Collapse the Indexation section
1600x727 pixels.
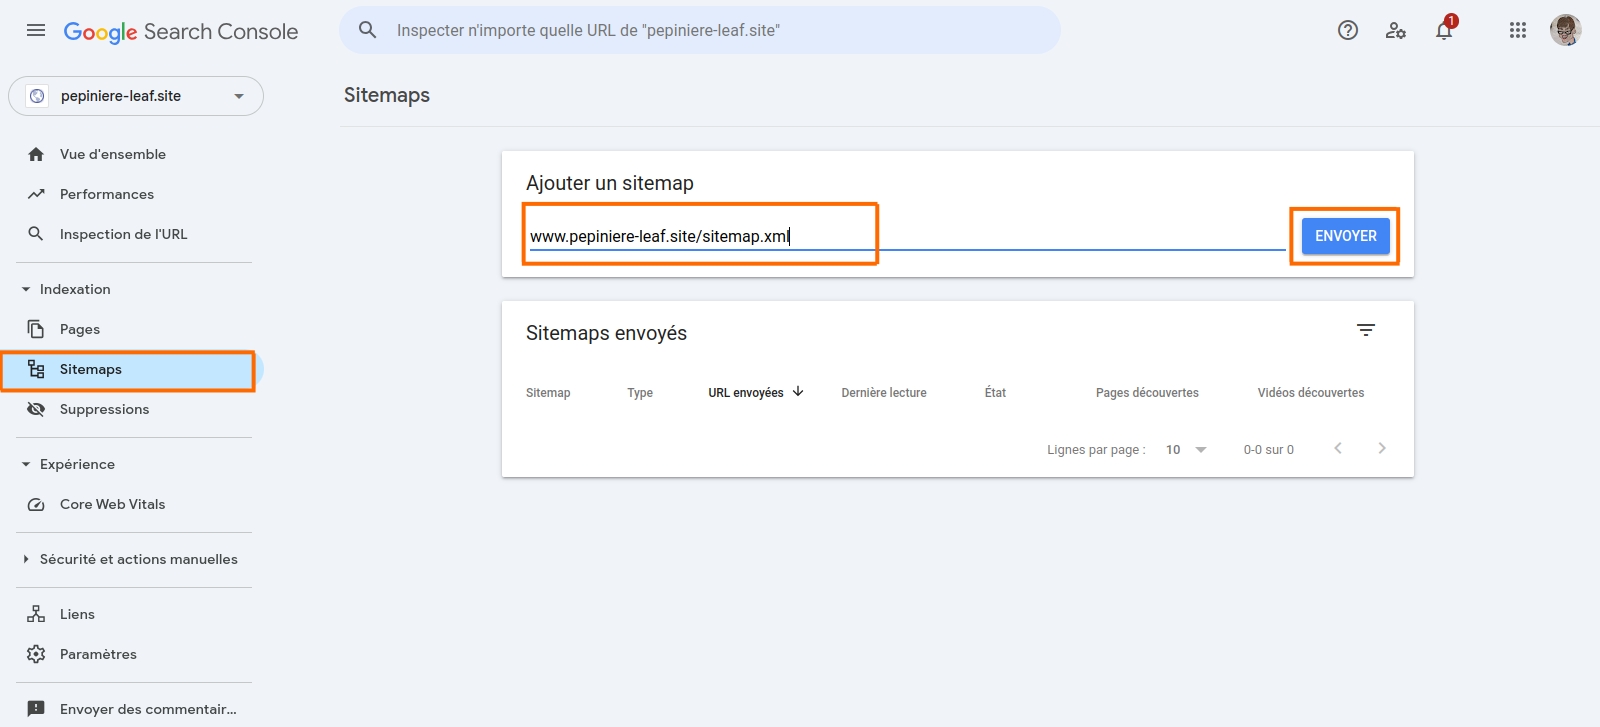[x=66, y=289]
